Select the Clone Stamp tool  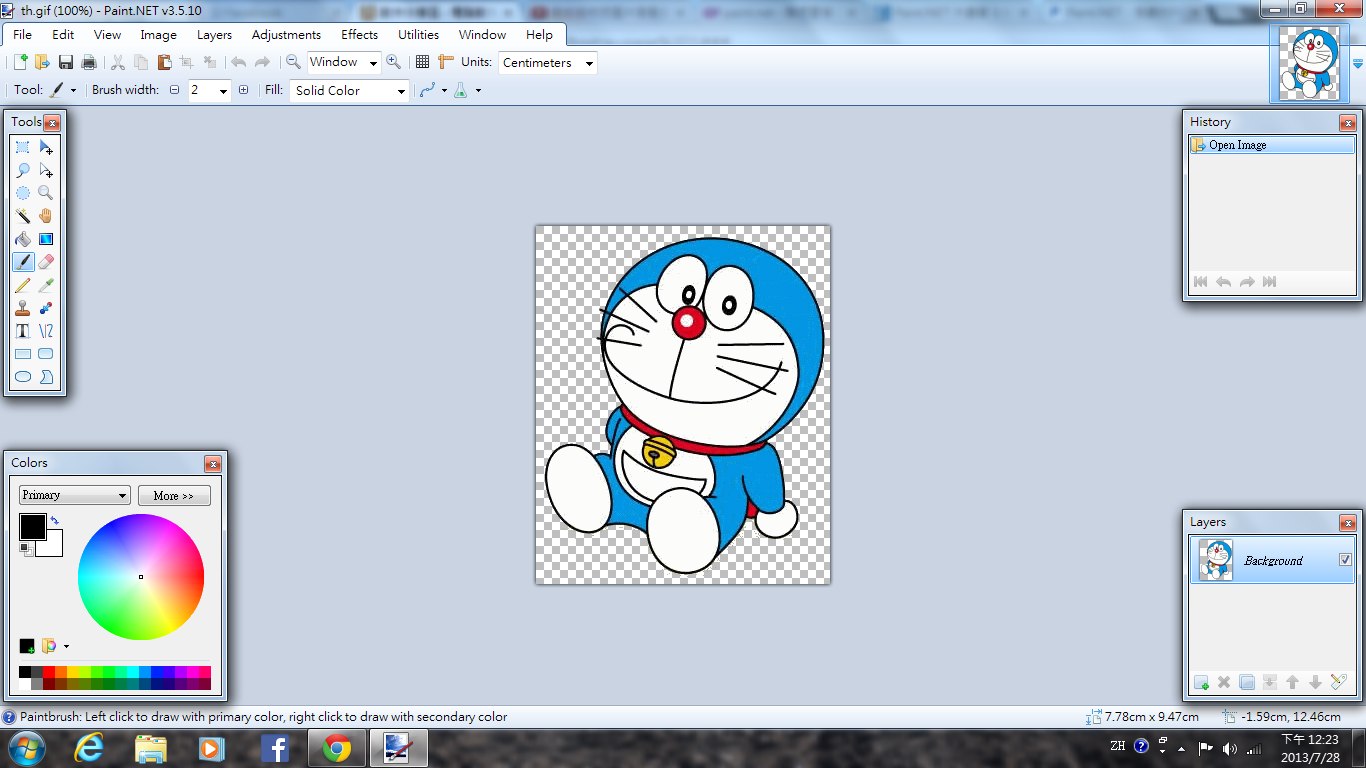(x=23, y=308)
